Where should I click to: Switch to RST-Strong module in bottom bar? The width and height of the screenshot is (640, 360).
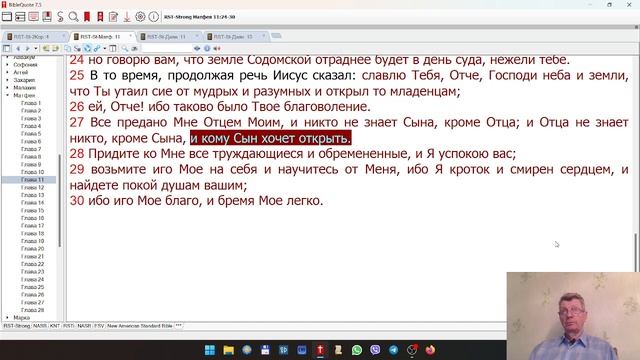(17, 326)
